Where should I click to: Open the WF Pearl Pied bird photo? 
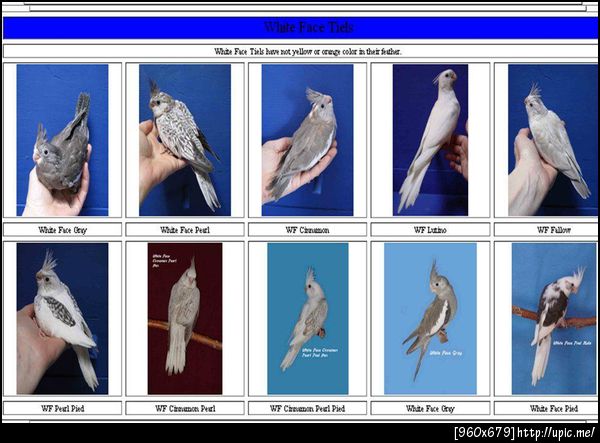(62, 318)
